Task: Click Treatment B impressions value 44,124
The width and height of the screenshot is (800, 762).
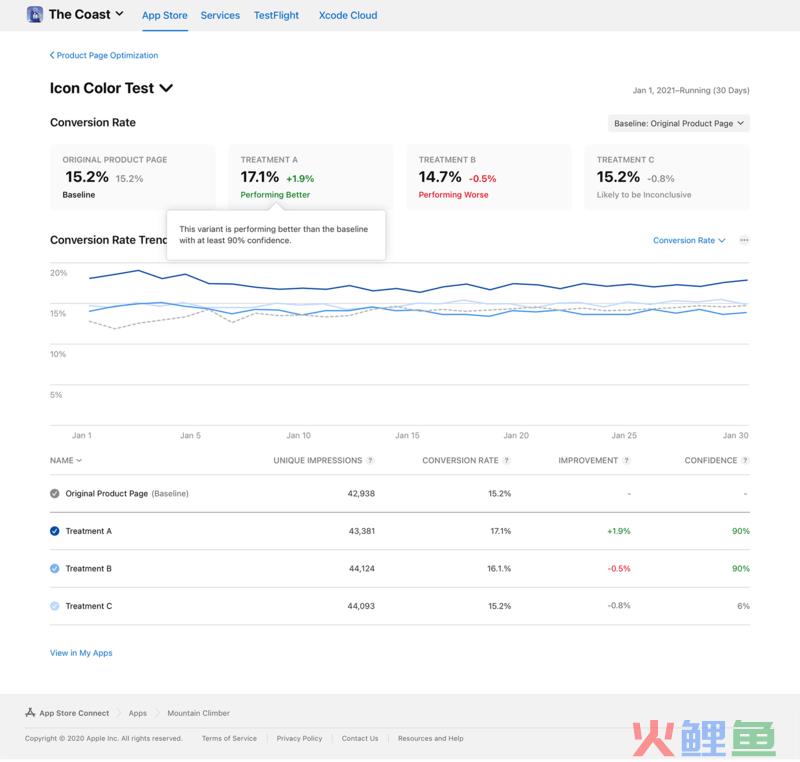Action: pos(362,568)
